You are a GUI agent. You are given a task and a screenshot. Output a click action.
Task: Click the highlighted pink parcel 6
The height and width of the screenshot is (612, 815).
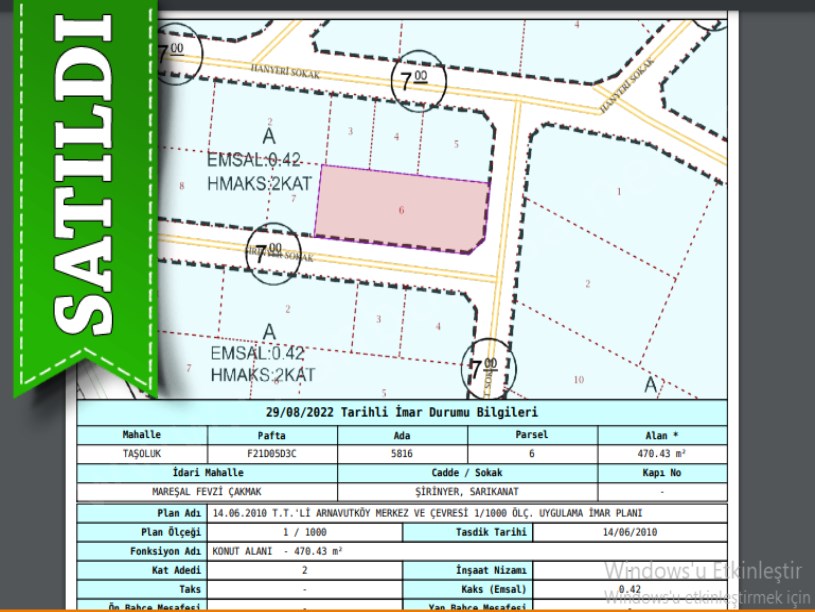click(x=402, y=210)
